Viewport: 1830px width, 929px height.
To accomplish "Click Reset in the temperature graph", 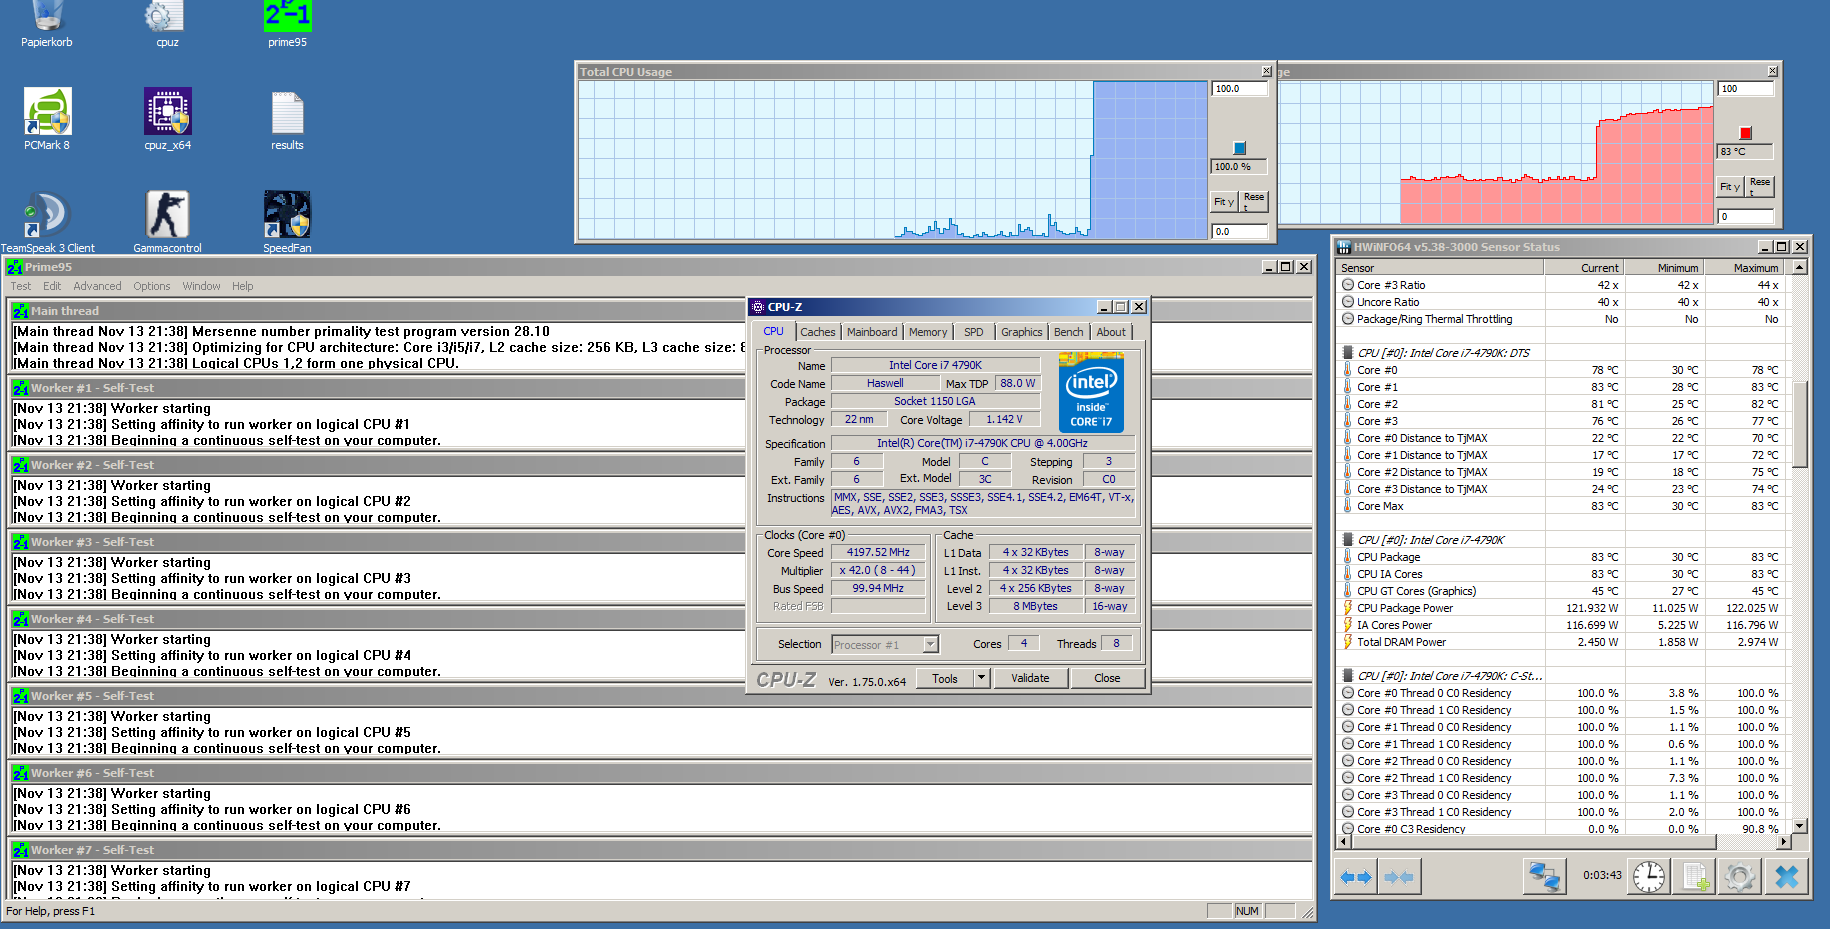I will pyautogui.click(x=1760, y=187).
